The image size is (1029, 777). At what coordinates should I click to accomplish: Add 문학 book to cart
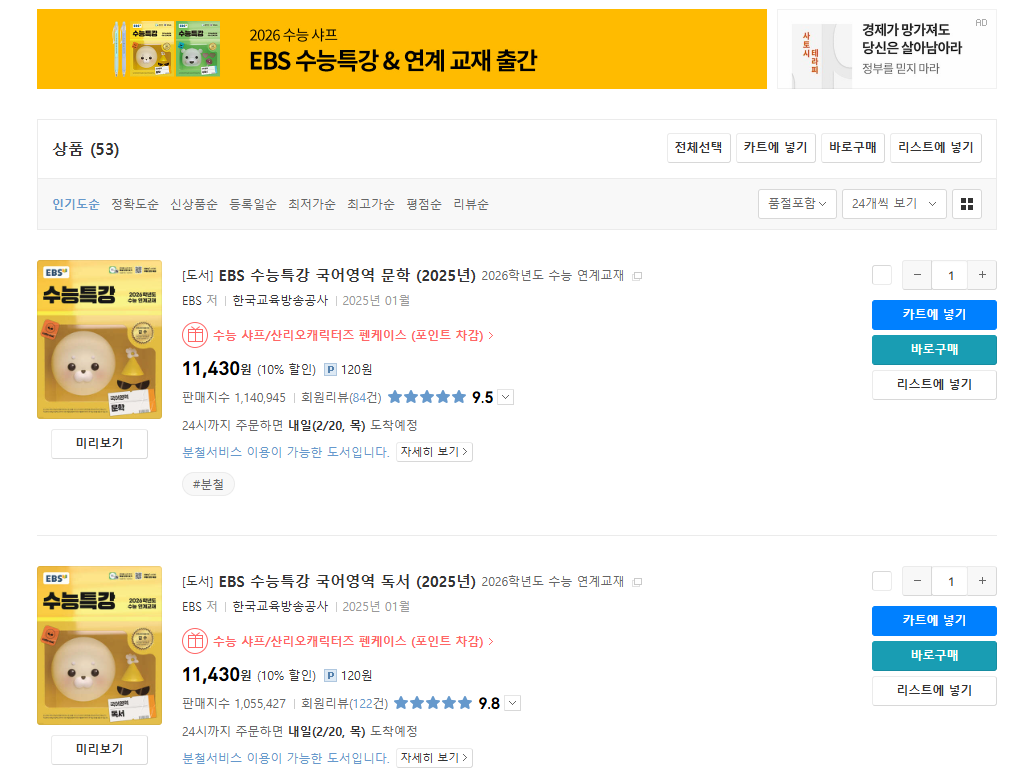click(x=934, y=314)
